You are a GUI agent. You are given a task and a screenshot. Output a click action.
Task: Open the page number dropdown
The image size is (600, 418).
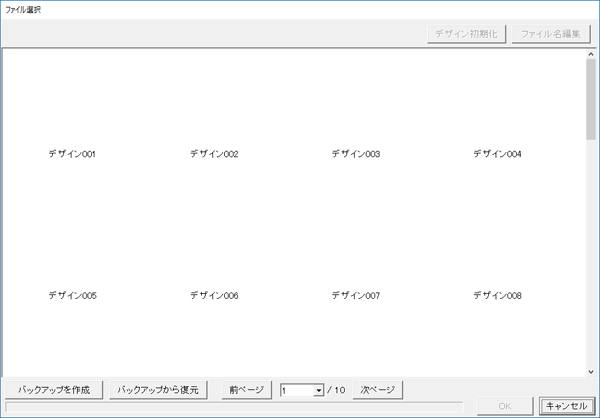[x=318, y=390]
